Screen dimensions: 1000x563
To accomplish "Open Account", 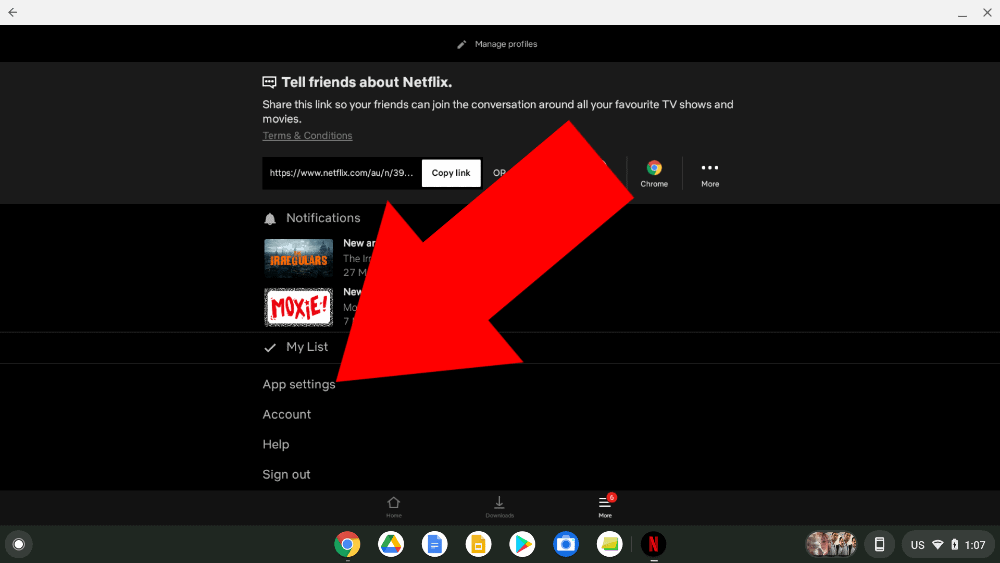I will [286, 414].
